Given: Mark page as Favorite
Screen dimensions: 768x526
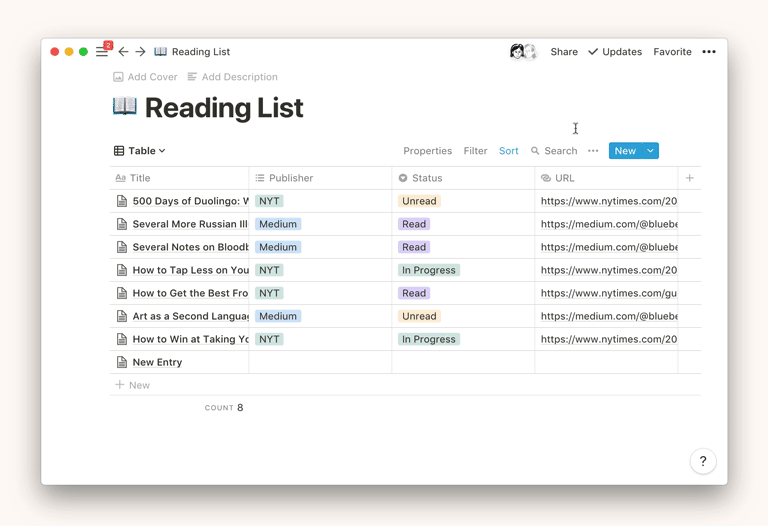Looking at the screenshot, I should point(672,52).
